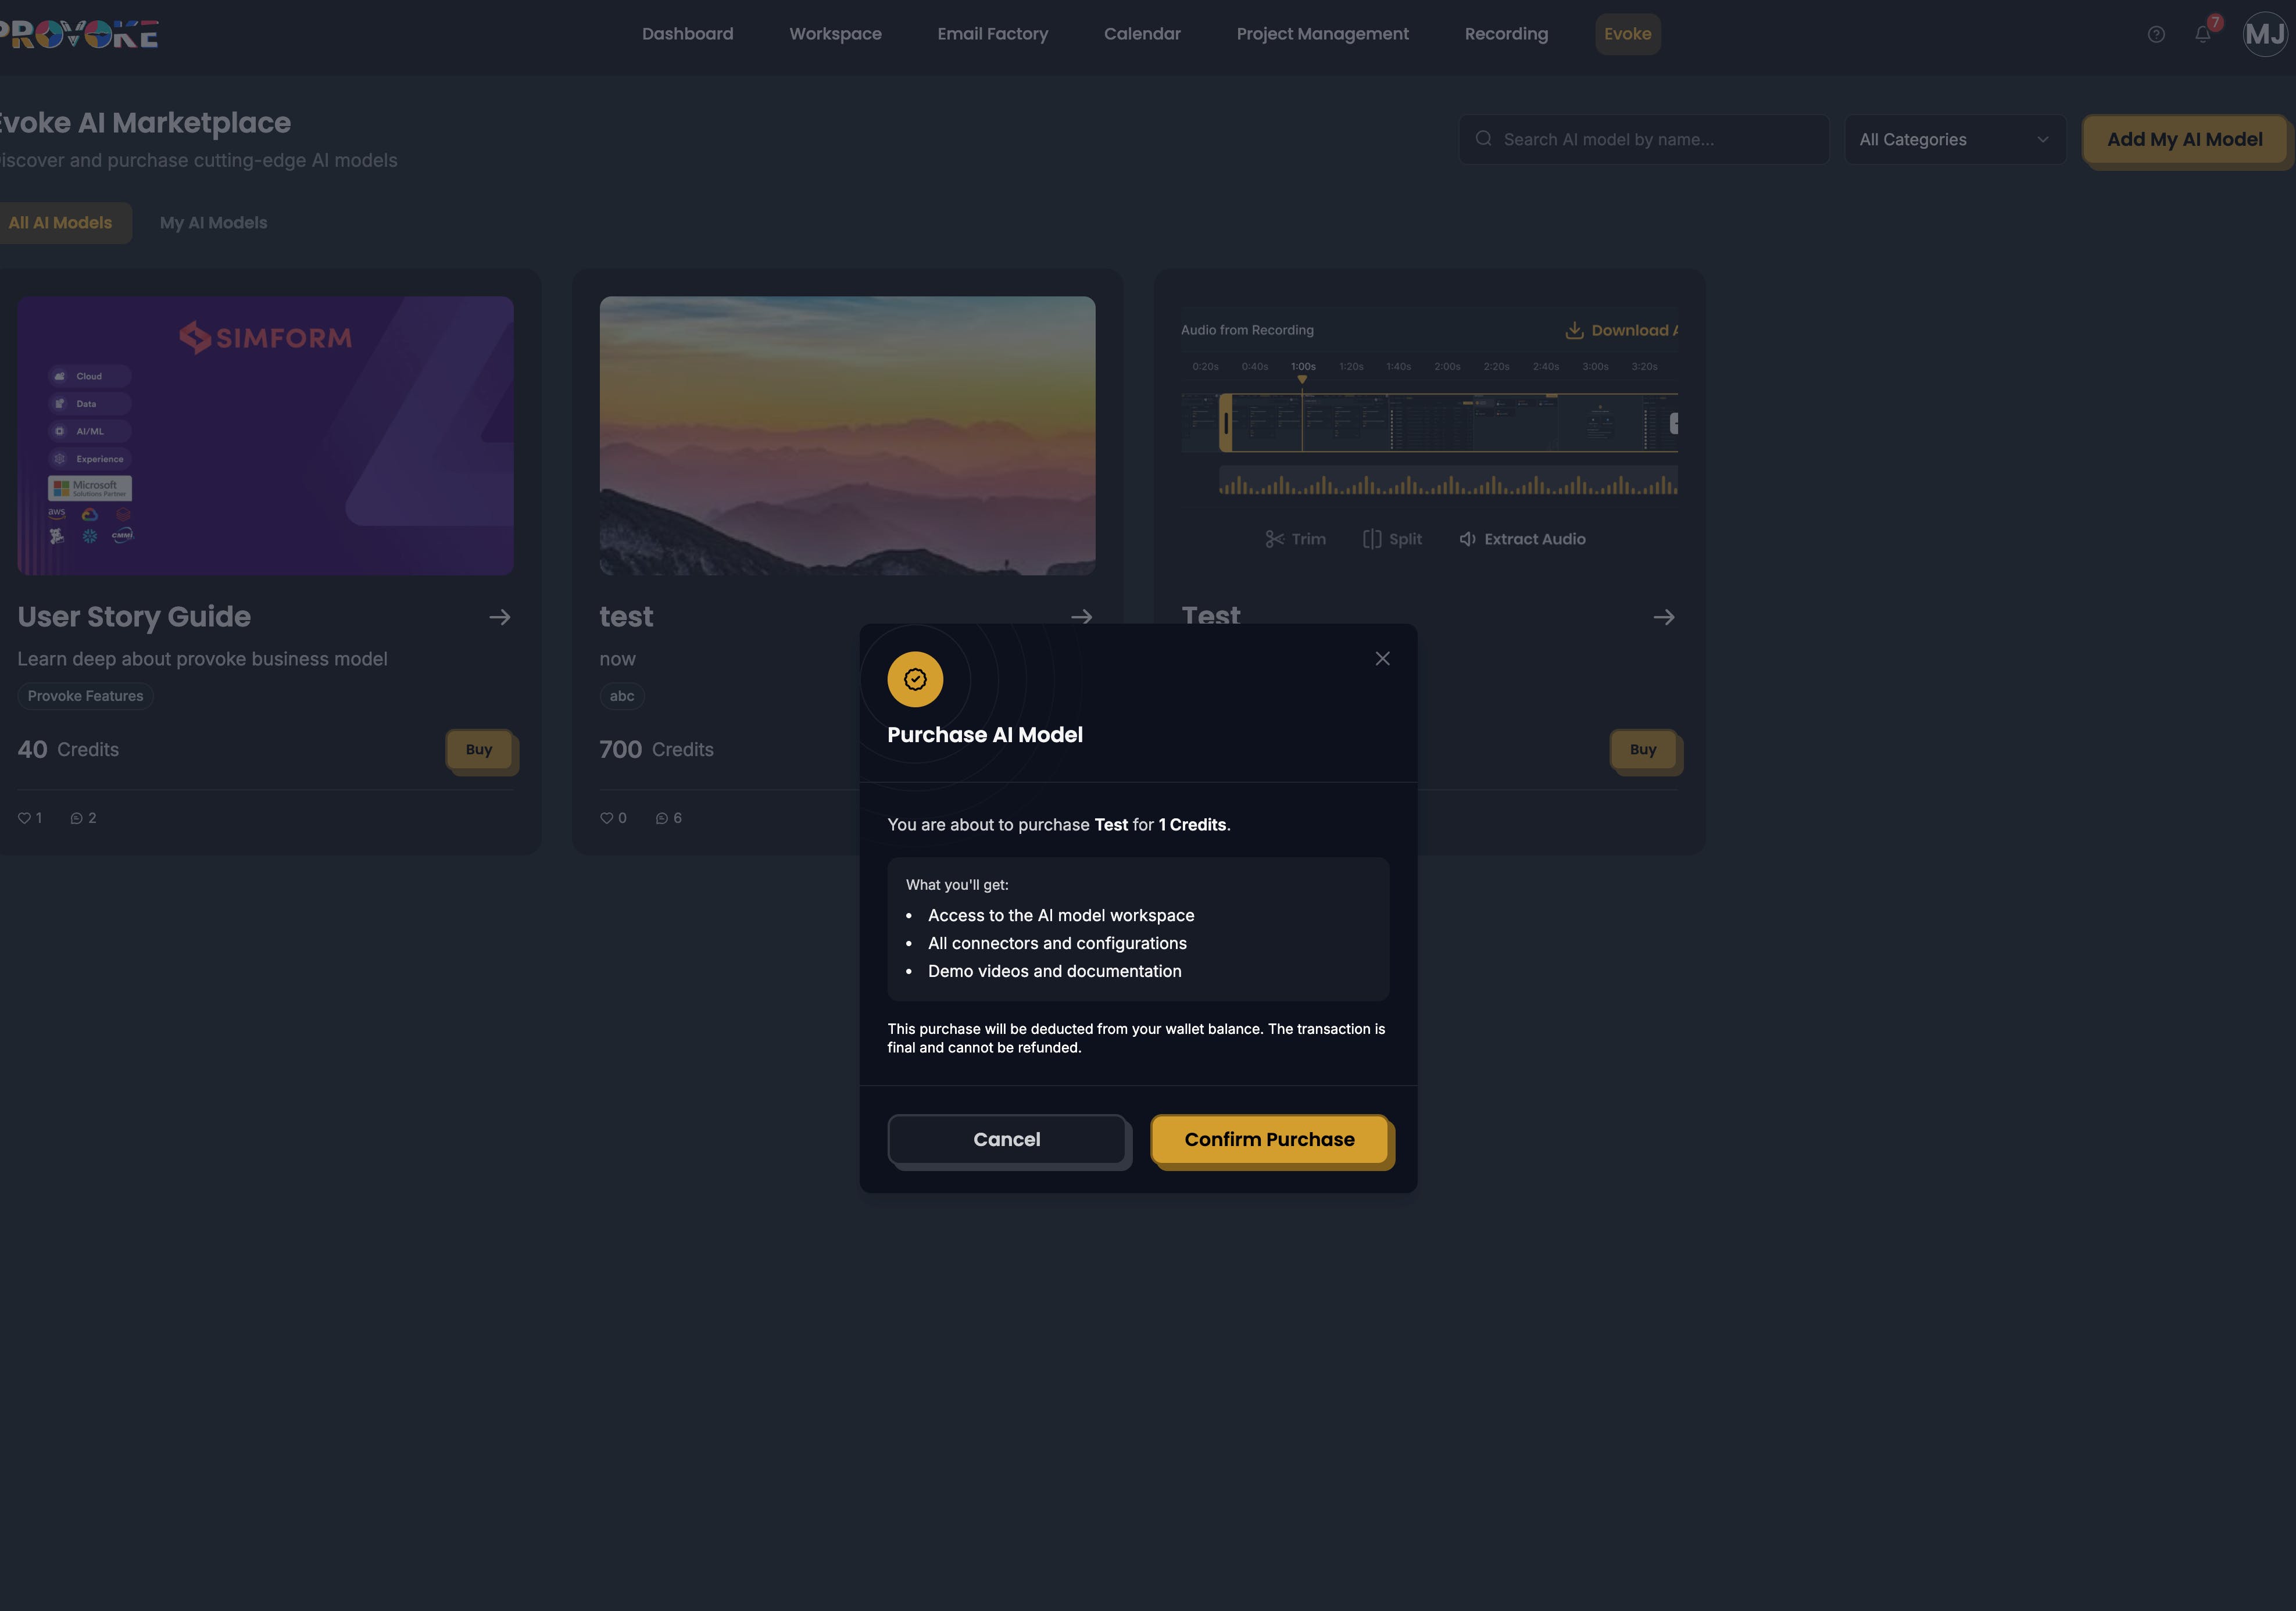Go to Project Management menu
Image resolution: width=2296 pixels, height=1611 pixels.
coord(1322,34)
